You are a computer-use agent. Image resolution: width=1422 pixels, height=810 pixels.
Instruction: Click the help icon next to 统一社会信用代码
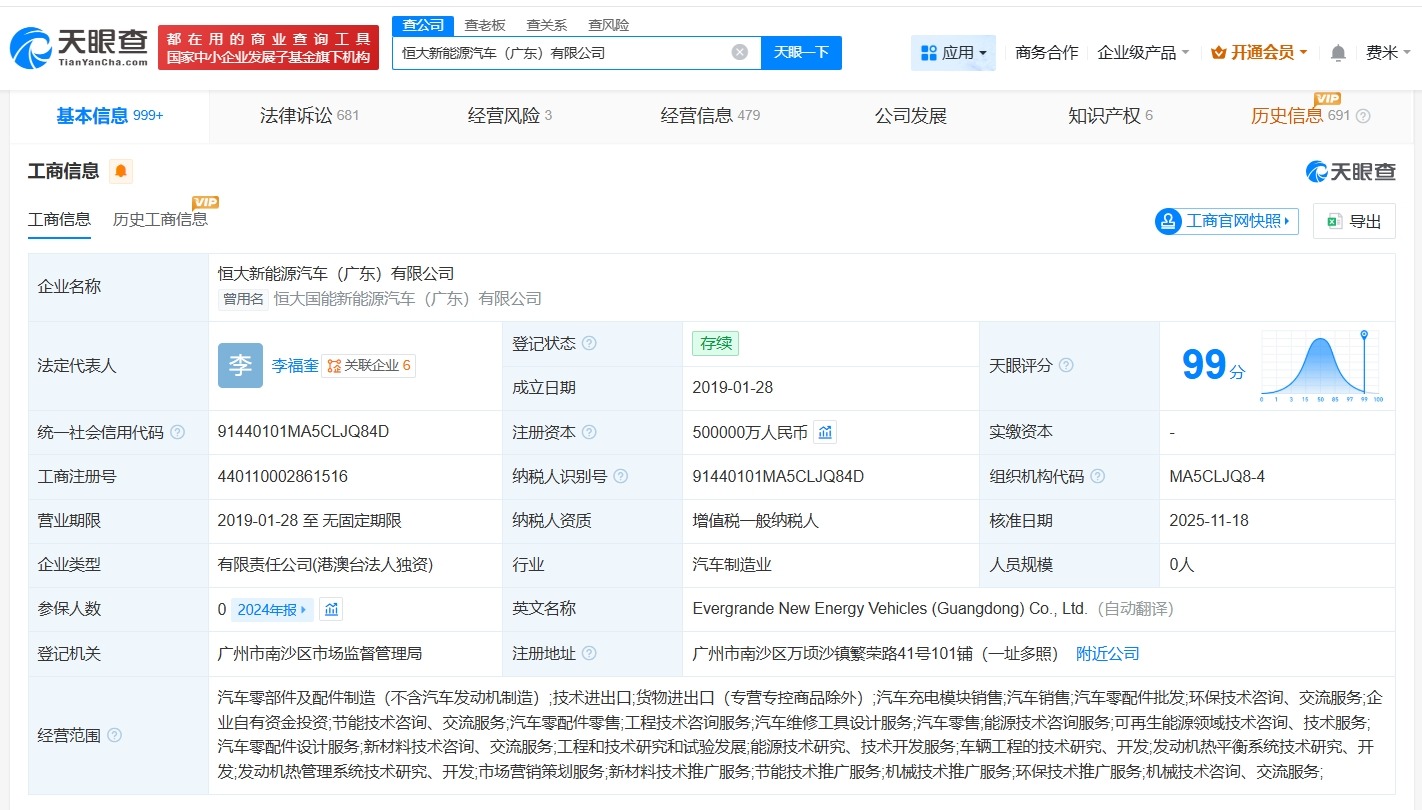tap(175, 432)
